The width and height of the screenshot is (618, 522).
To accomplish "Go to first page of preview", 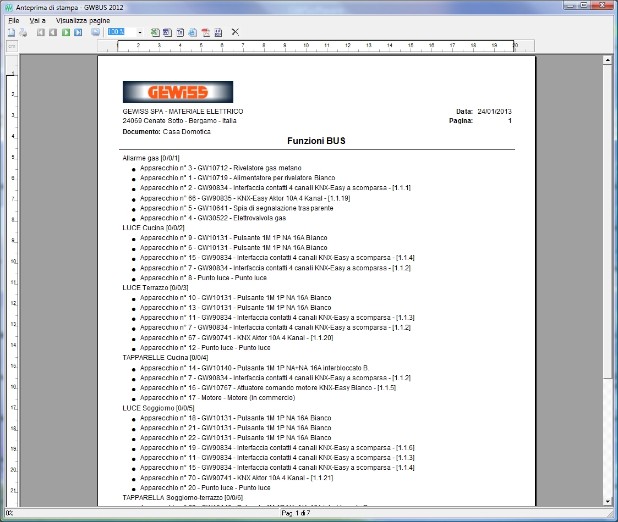I will coord(41,32).
